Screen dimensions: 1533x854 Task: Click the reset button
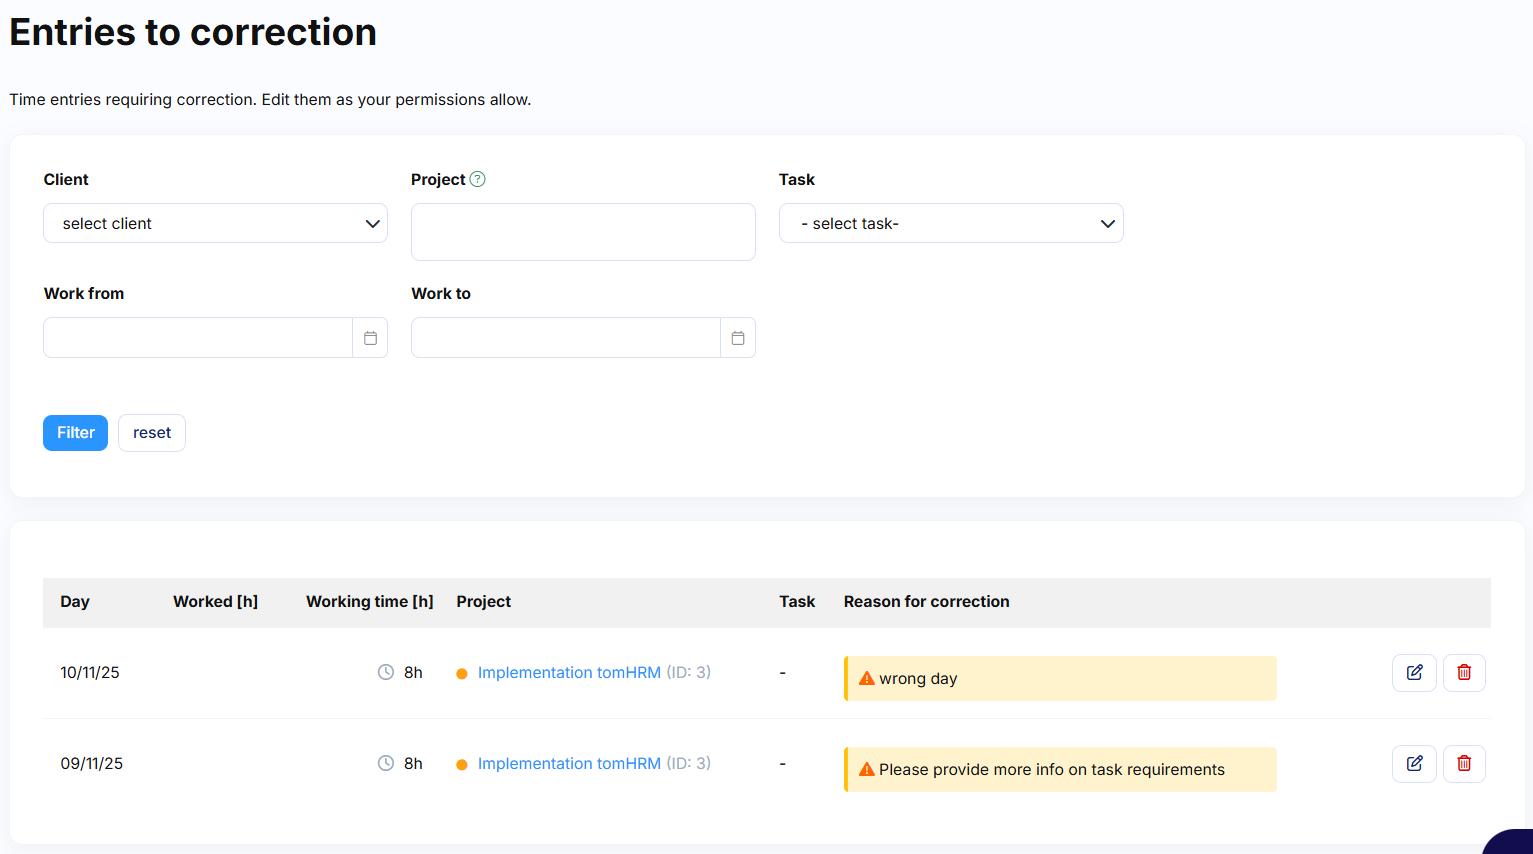(152, 433)
